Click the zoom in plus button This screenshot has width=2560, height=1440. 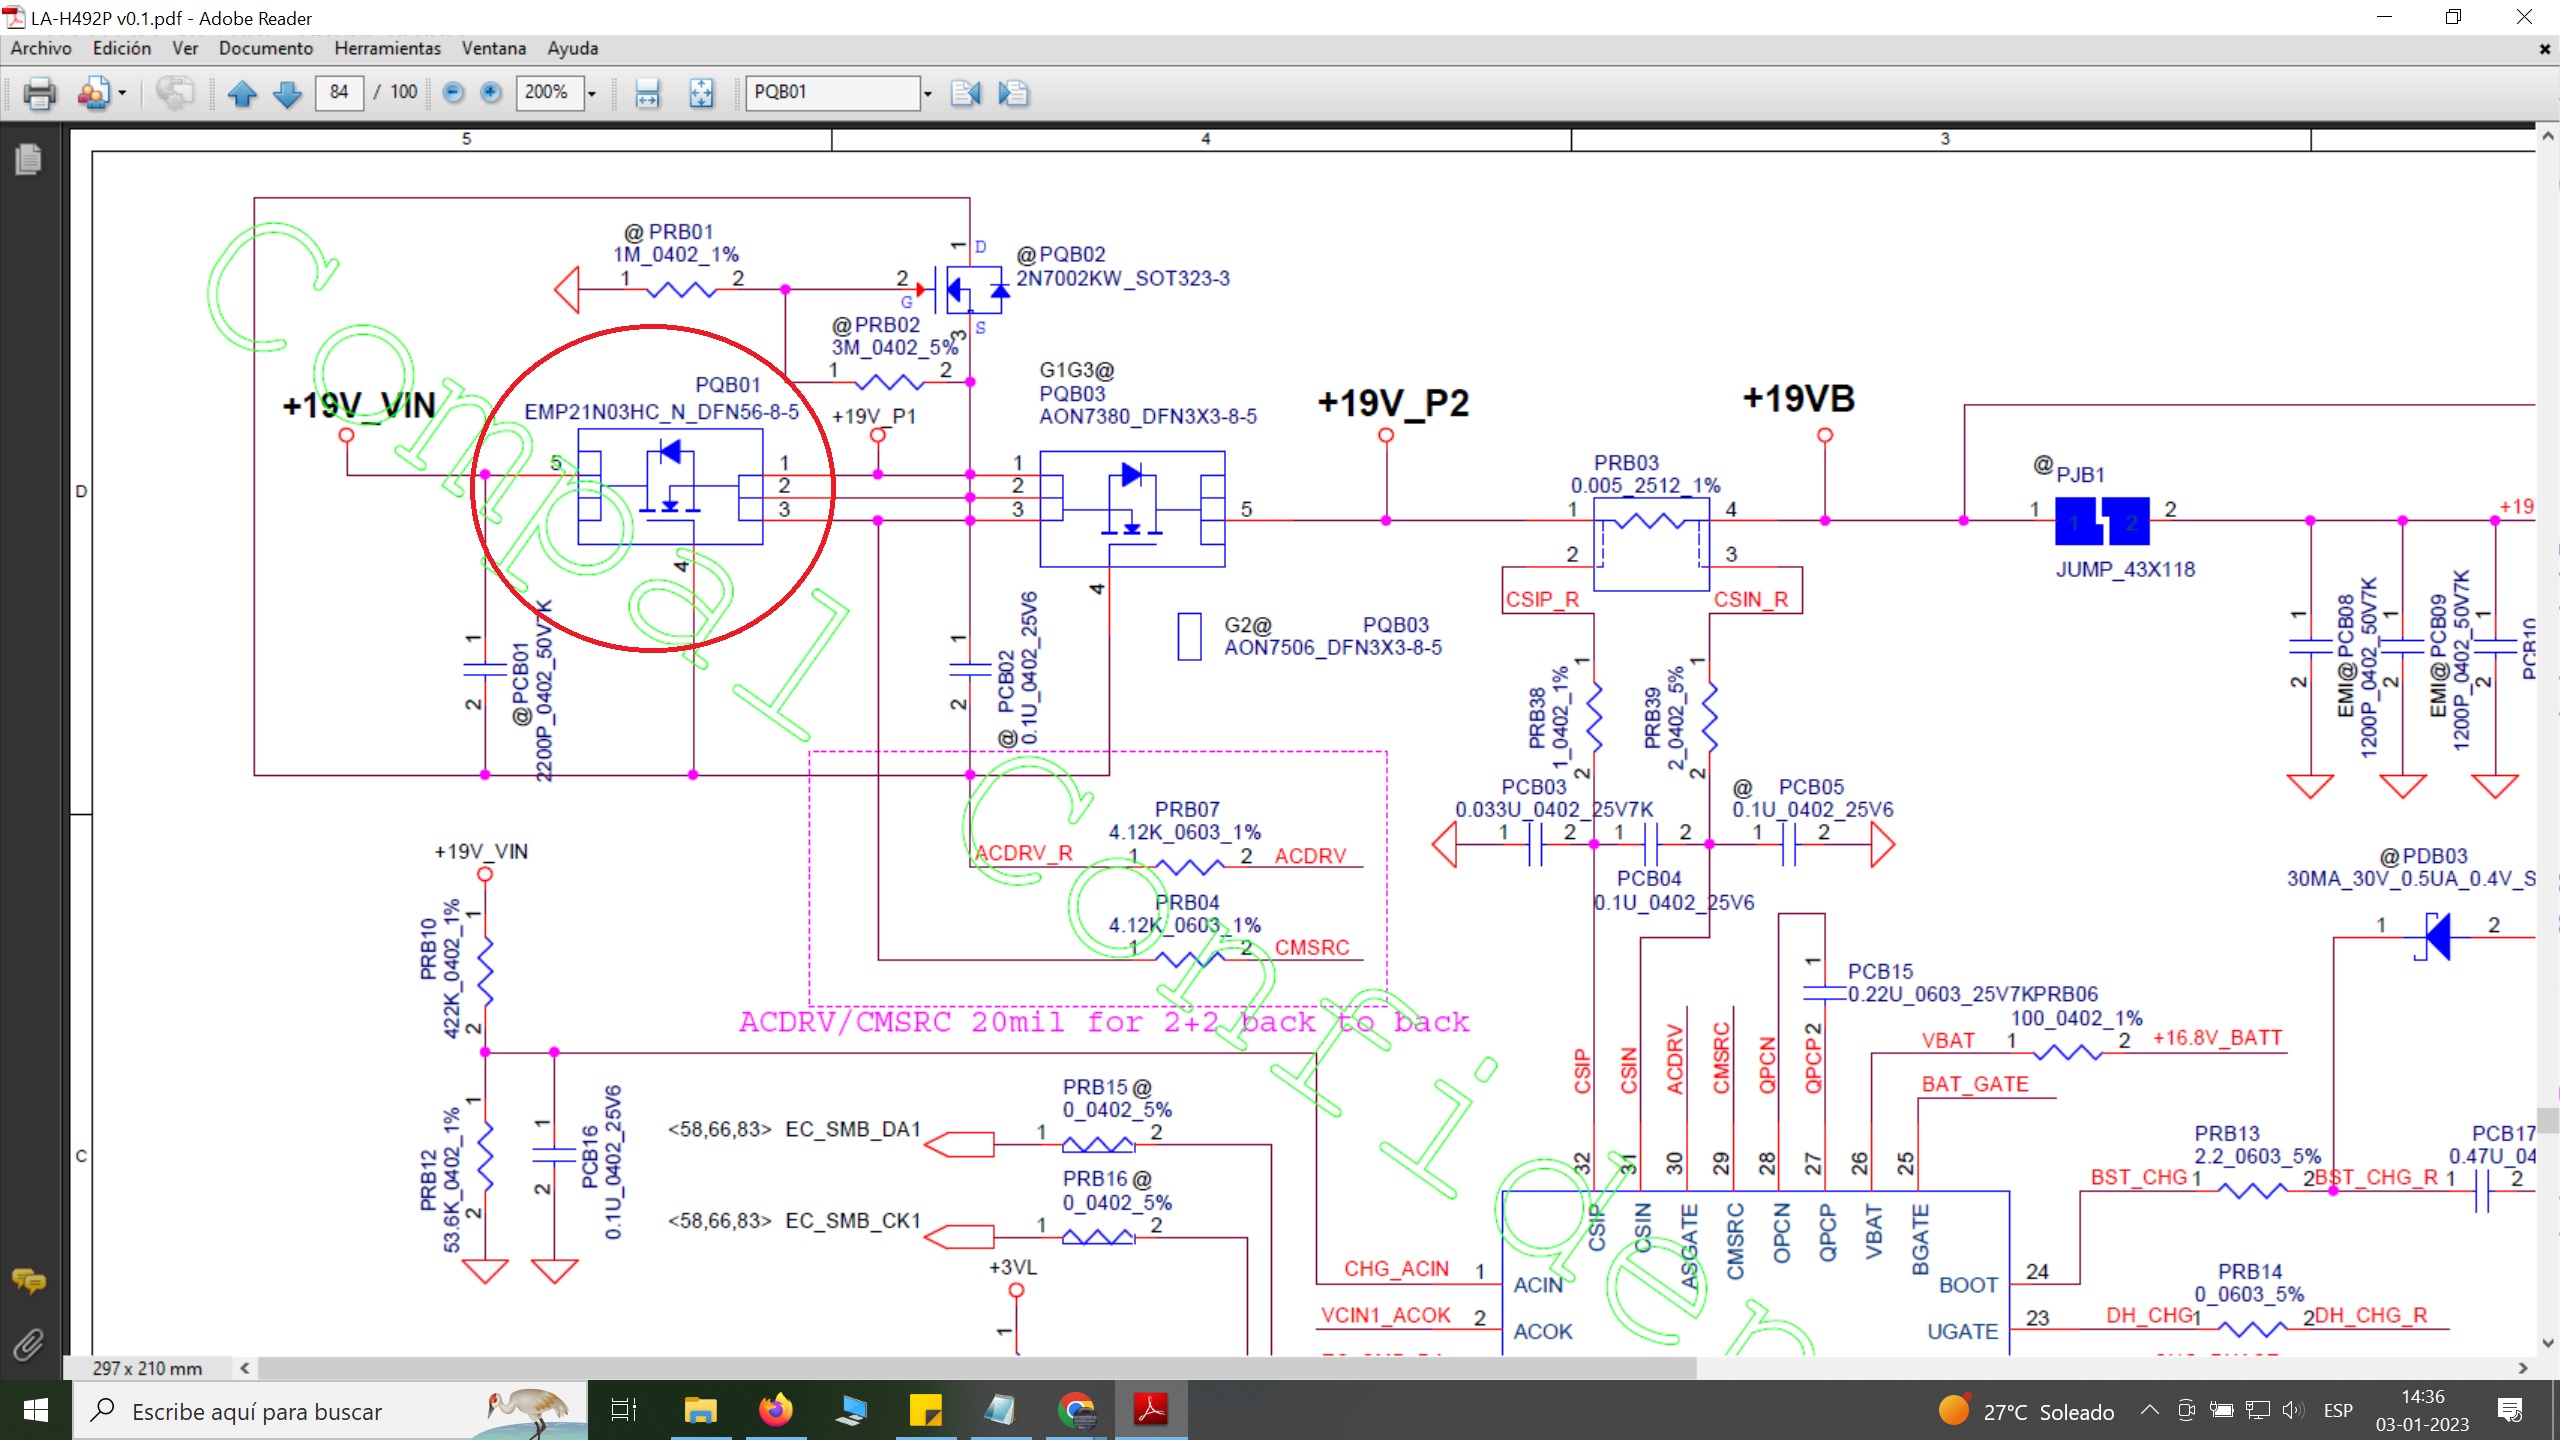pyautogui.click(x=491, y=93)
